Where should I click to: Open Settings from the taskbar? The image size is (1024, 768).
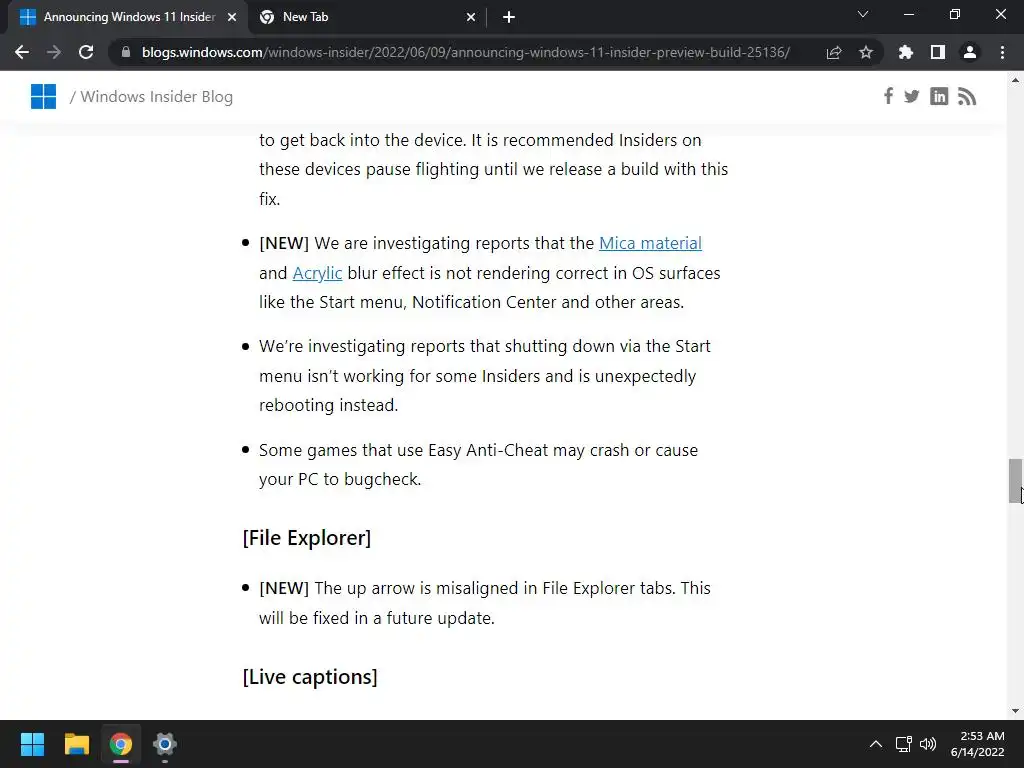[165, 744]
